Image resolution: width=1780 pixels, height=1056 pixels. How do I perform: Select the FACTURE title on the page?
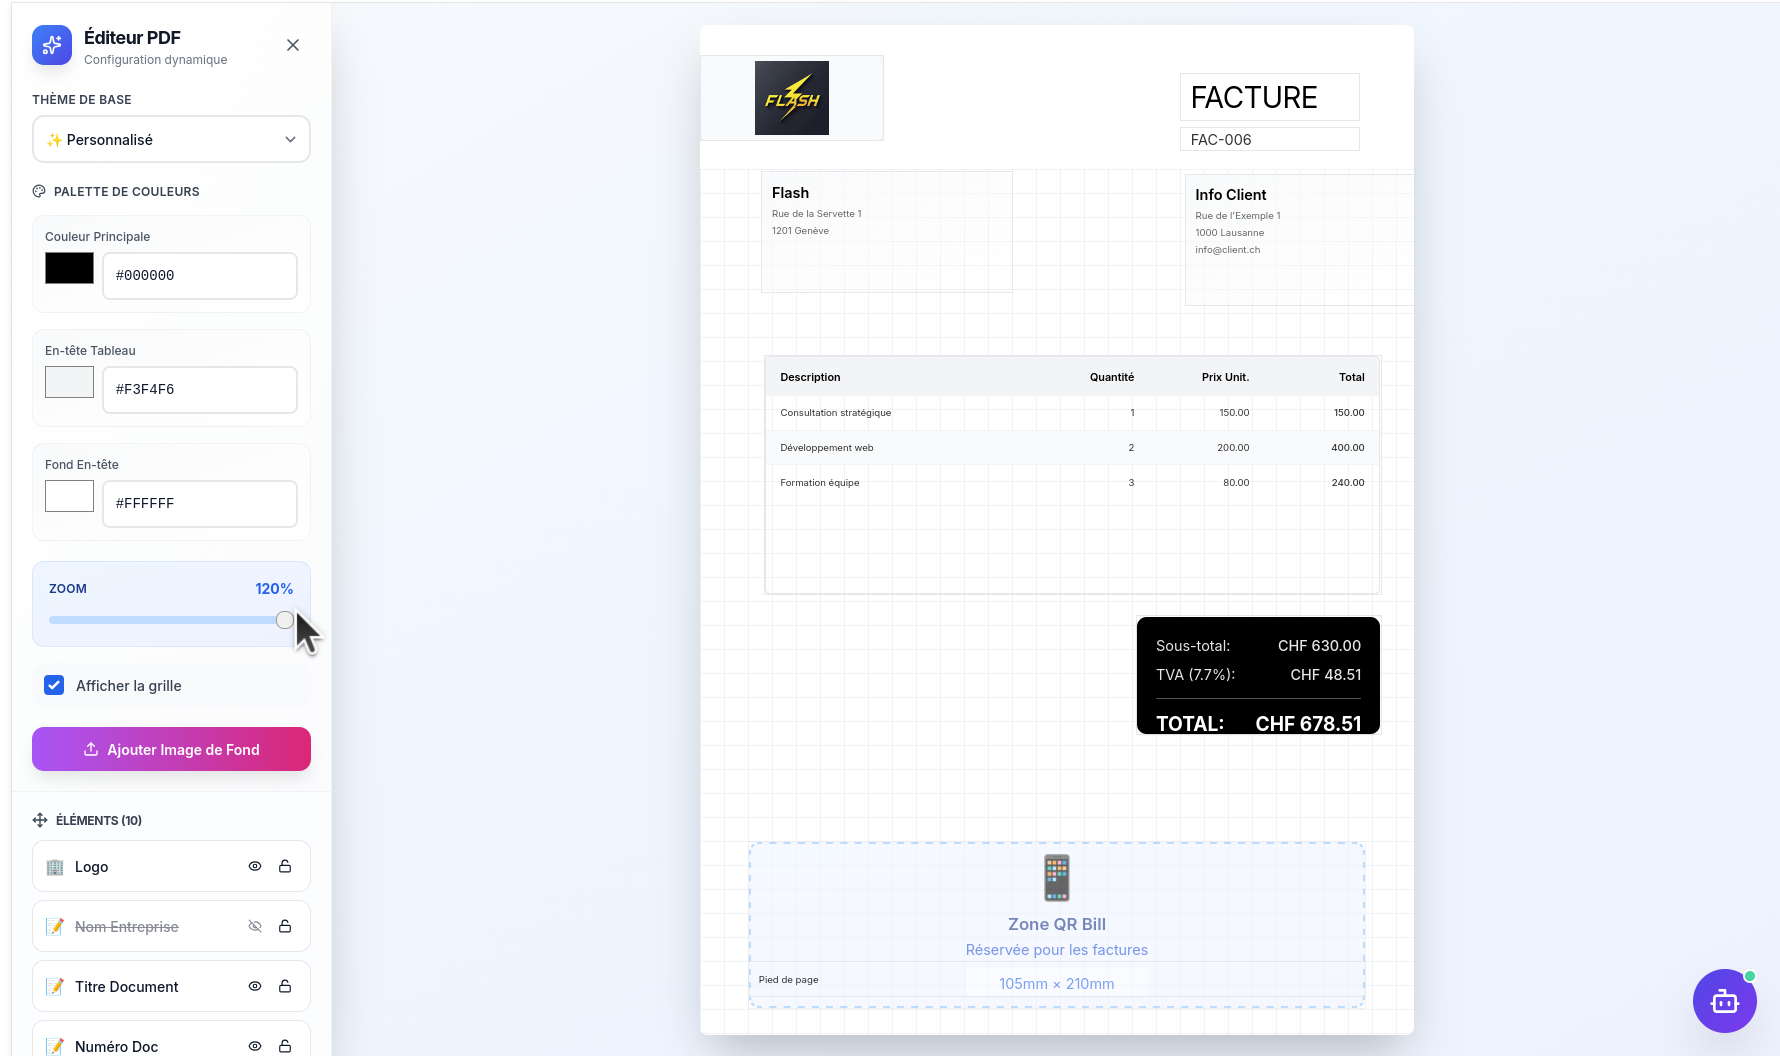1268,97
